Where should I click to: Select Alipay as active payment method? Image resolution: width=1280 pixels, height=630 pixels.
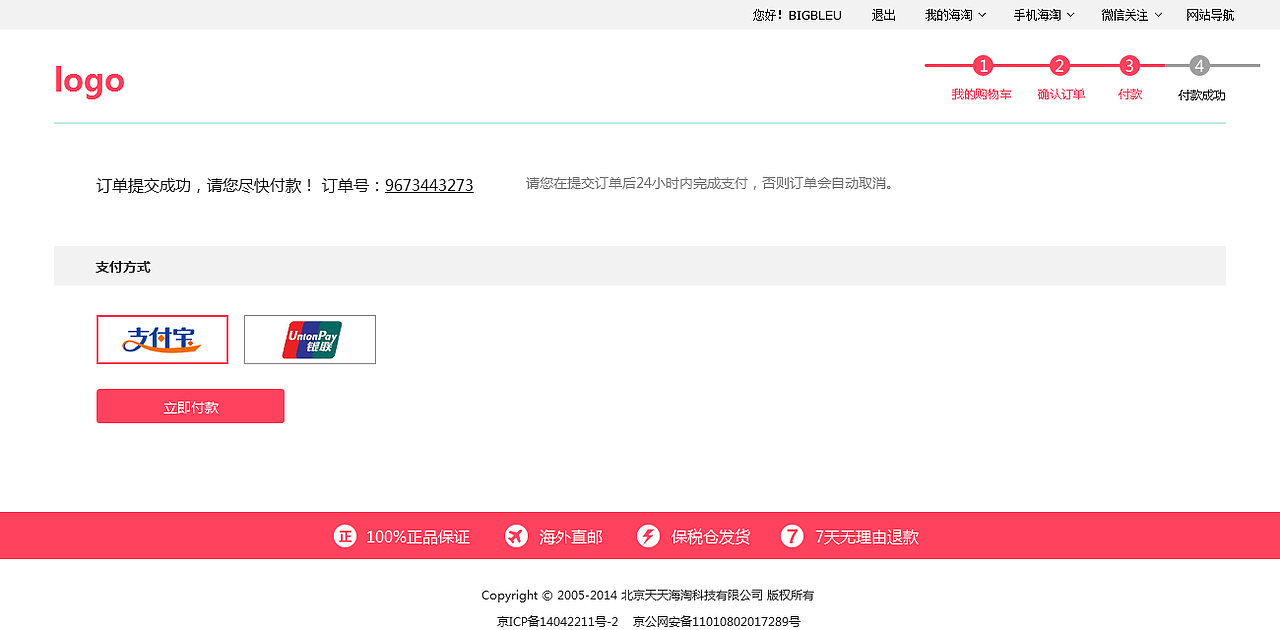(x=162, y=339)
